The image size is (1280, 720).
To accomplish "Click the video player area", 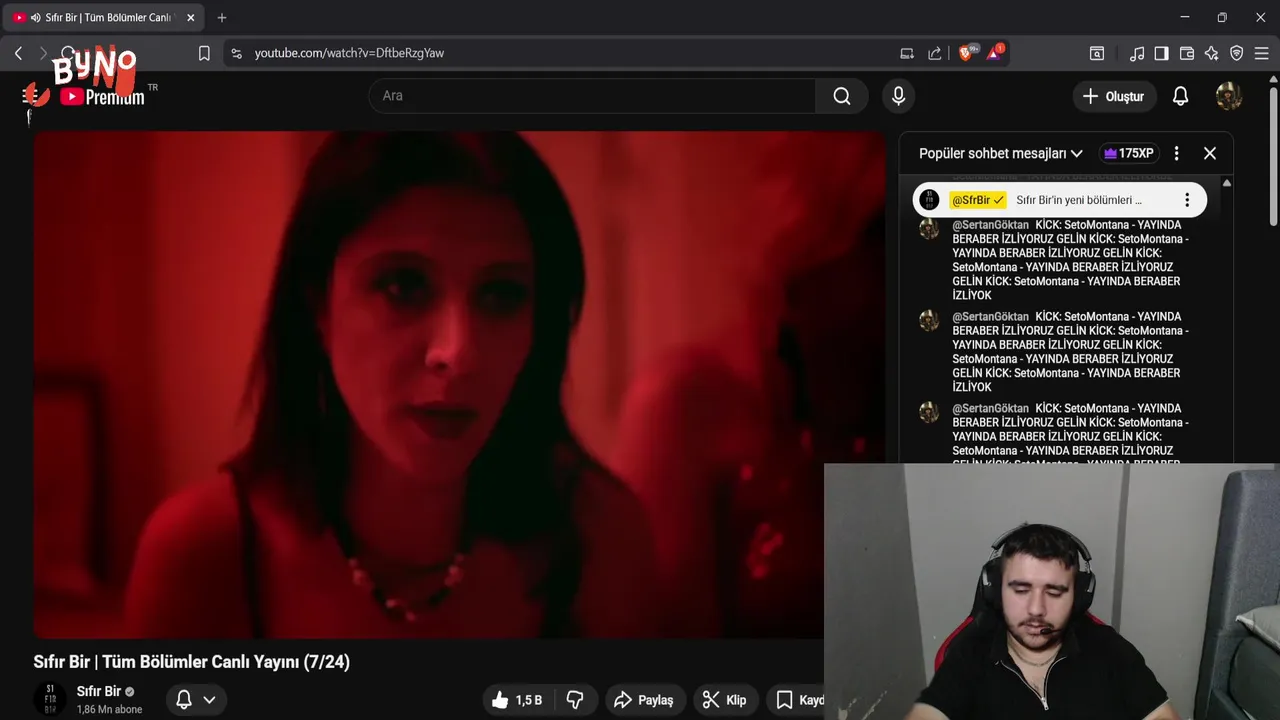I will pyautogui.click(x=459, y=384).
